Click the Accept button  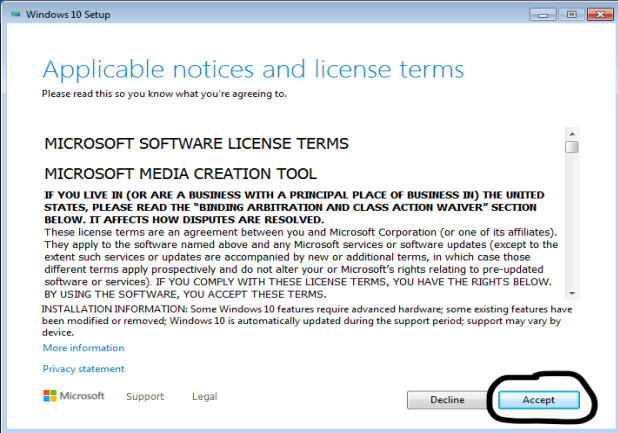pos(538,400)
